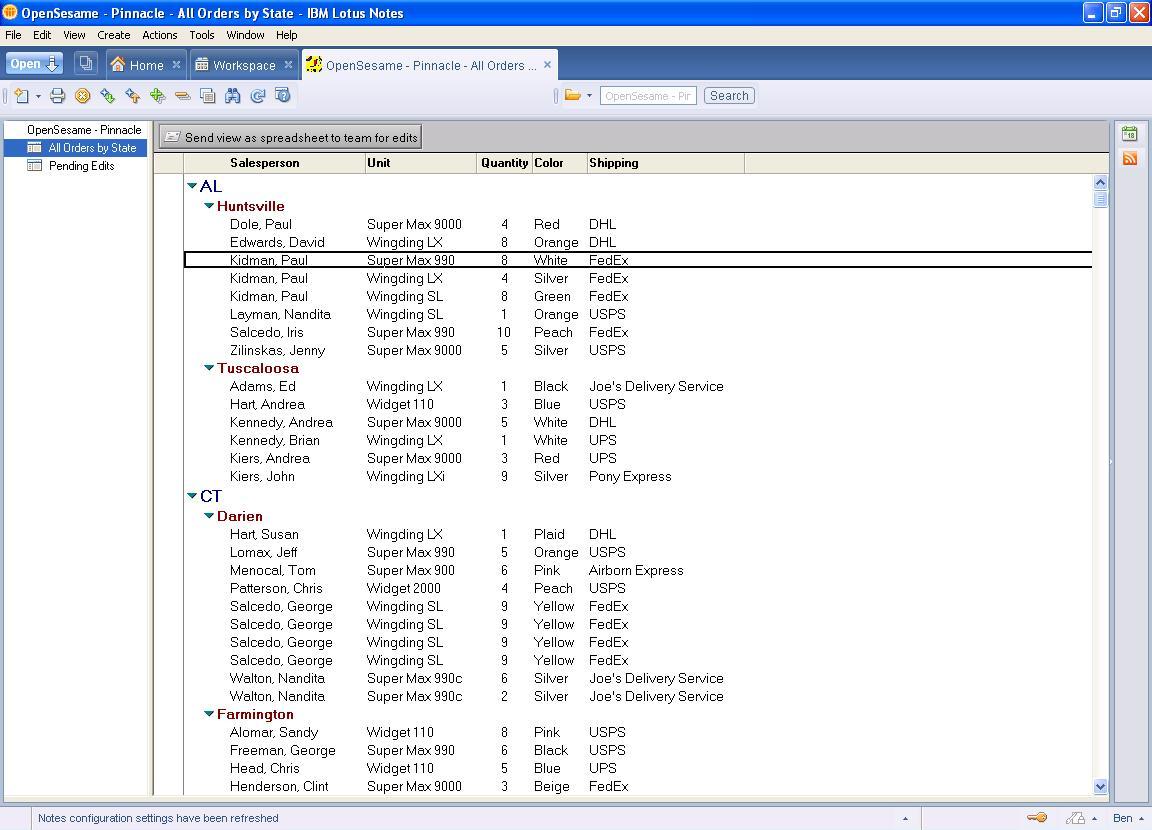Click the binoculars Find icon
This screenshot has height=830, width=1152.
tap(232, 96)
